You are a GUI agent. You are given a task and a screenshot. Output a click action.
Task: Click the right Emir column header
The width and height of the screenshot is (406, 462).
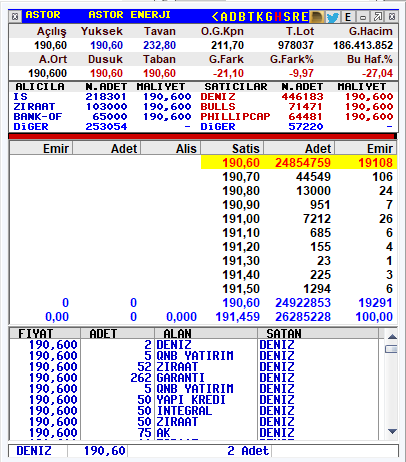pyautogui.click(x=366, y=148)
